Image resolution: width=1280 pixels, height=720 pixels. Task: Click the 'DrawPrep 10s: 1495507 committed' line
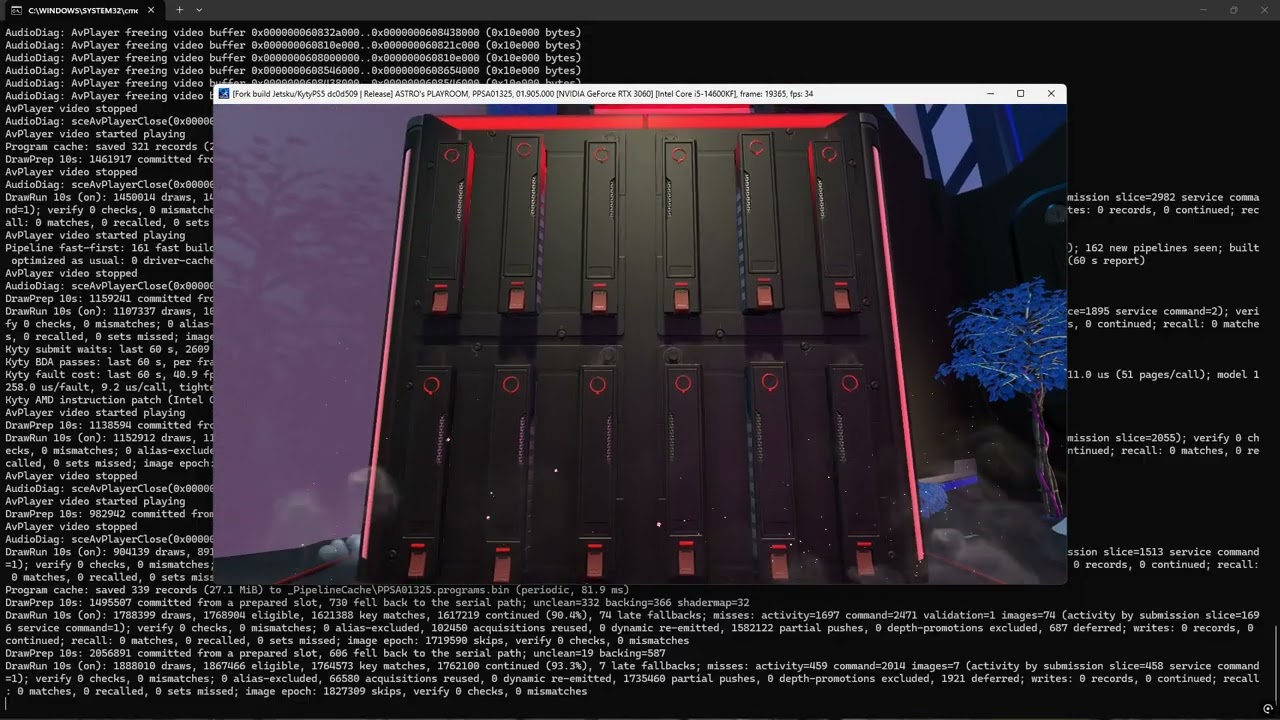point(377,603)
